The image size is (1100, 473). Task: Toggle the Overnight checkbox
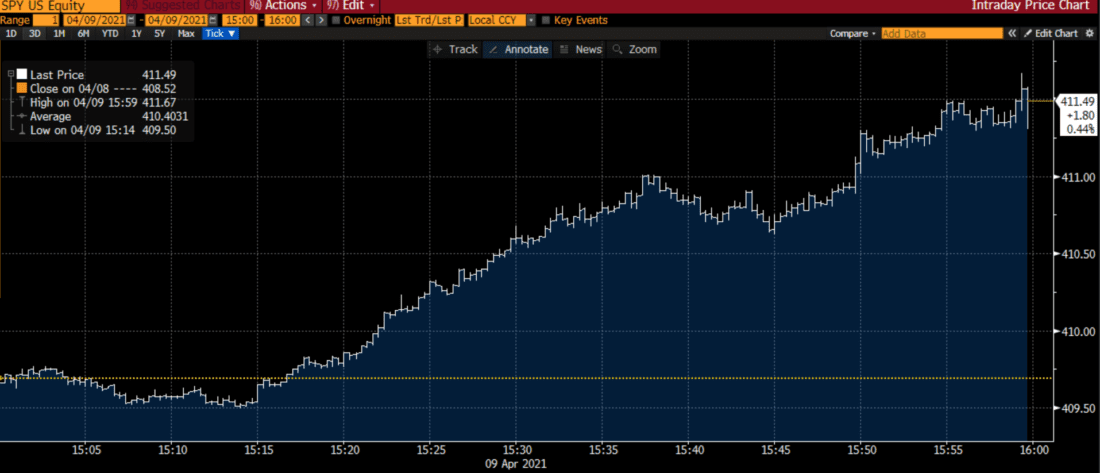point(336,20)
